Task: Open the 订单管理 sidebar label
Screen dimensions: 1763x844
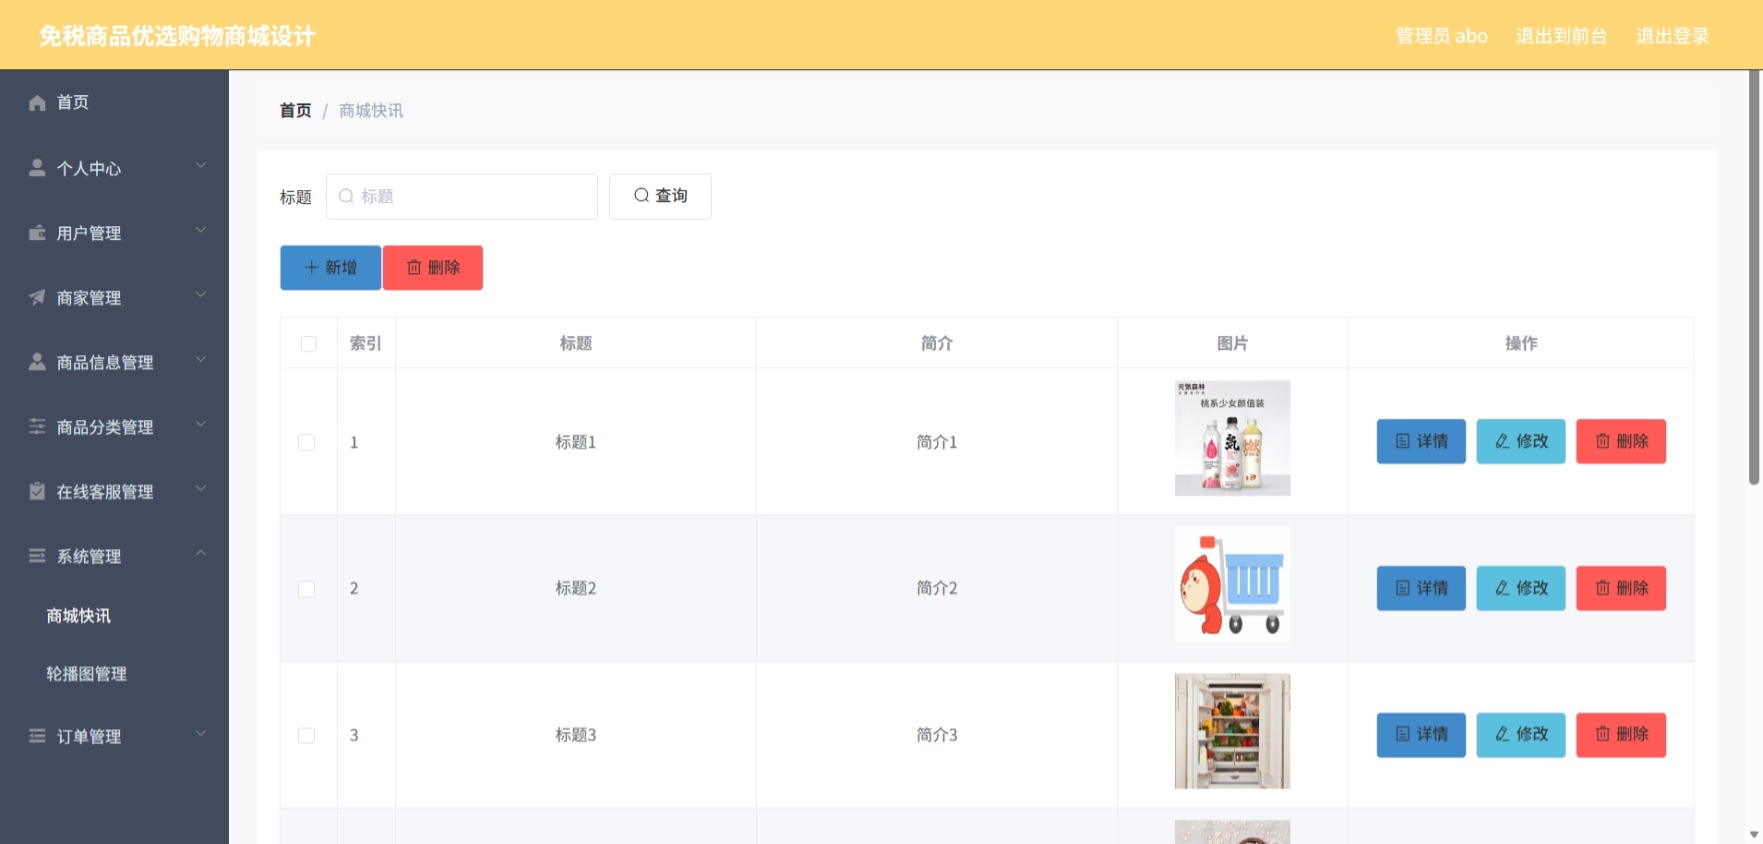Action: point(89,737)
